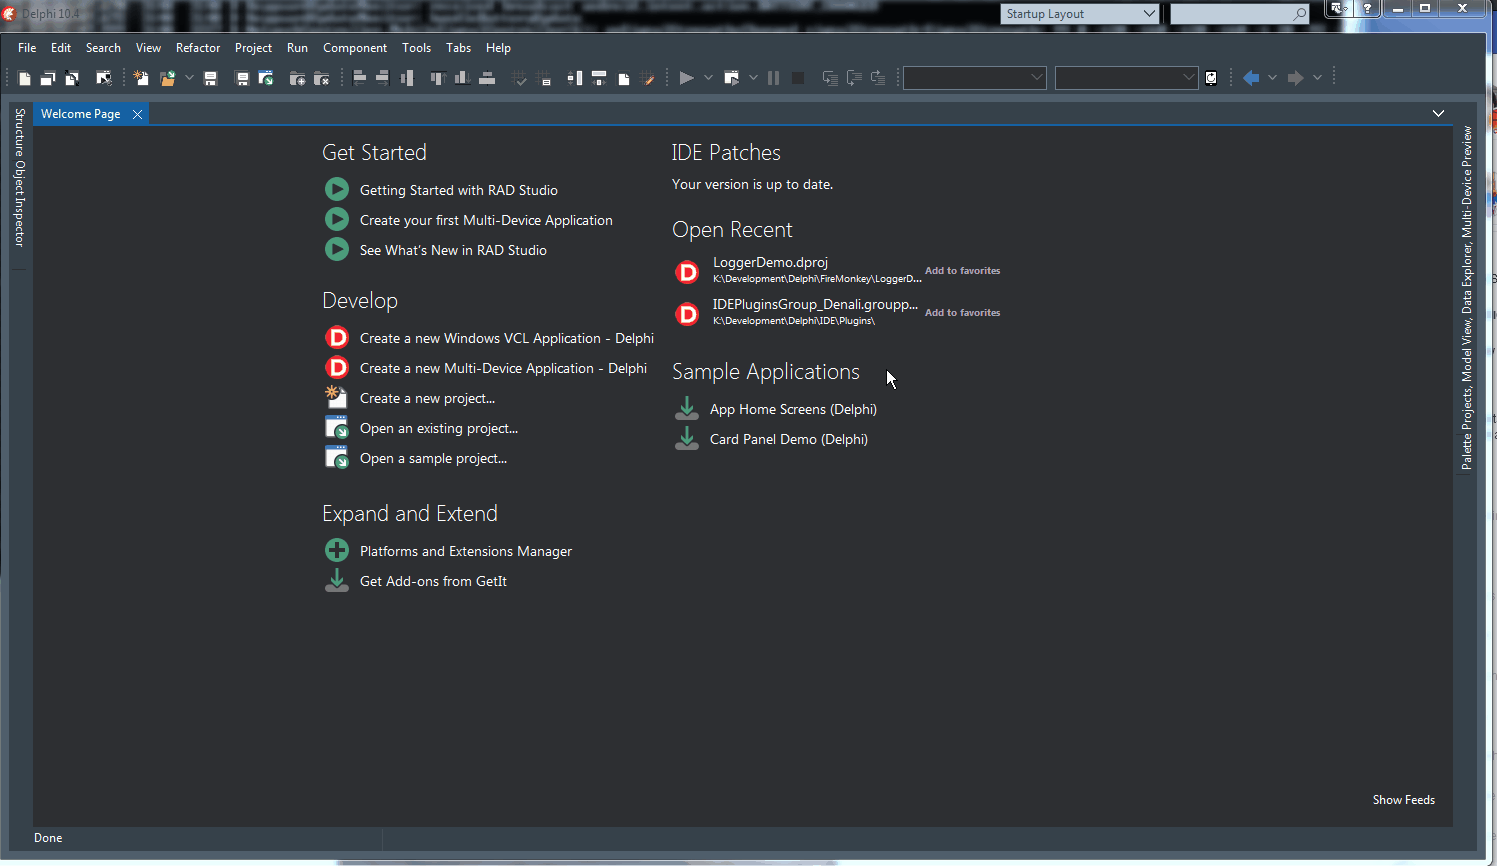Open the docked Structure side panel tab
The width and height of the screenshot is (1497, 866).
(19, 133)
